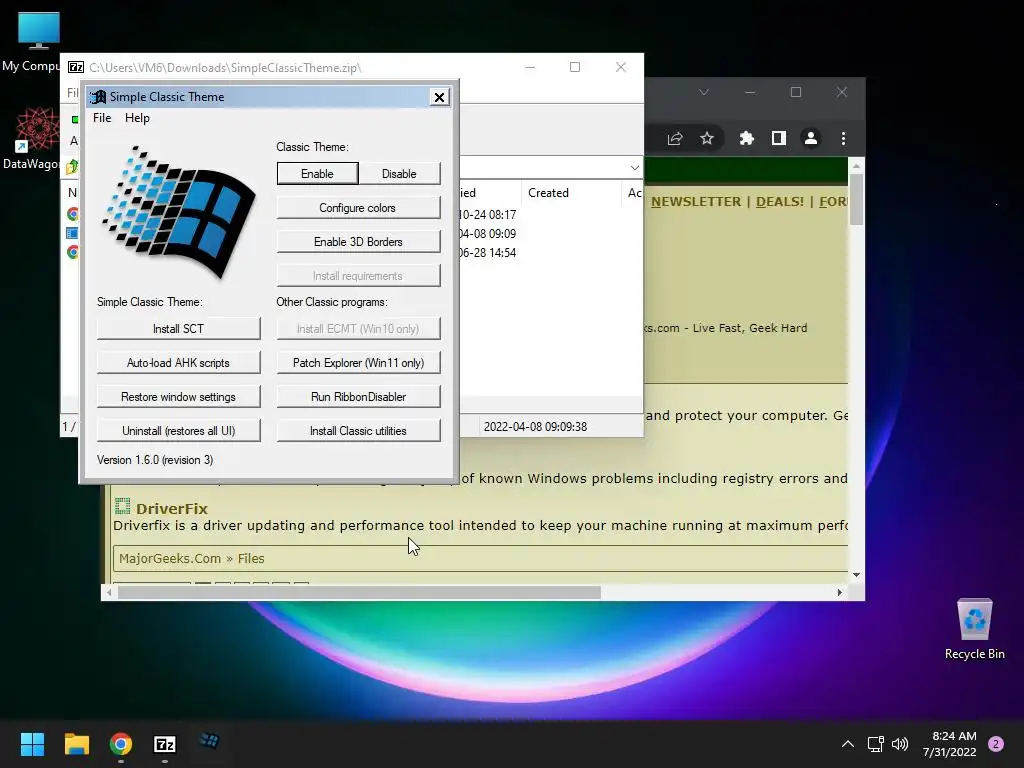The height and width of the screenshot is (768, 1024).
Task: Click MajorGeeks.Com breadcrumb link
Action: tap(170, 558)
